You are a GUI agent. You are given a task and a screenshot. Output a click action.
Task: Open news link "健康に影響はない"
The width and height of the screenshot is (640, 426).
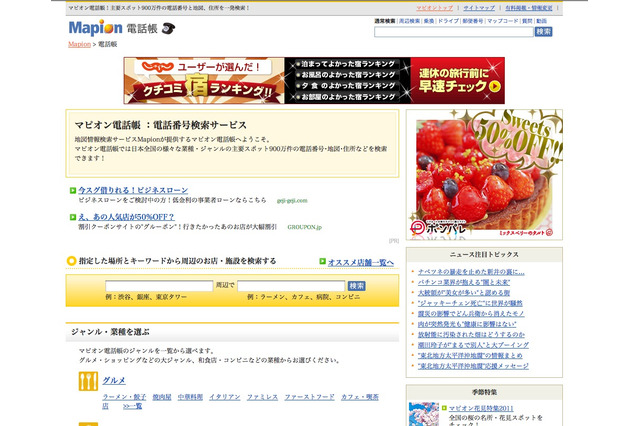467,324
